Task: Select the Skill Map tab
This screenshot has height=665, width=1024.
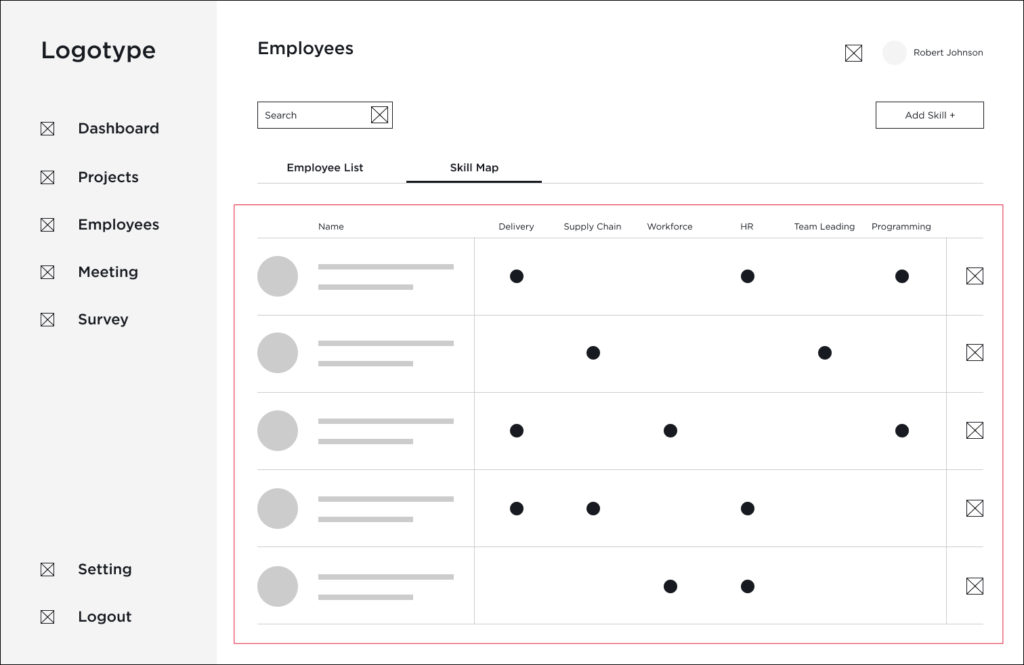Action: (x=474, y=168)
